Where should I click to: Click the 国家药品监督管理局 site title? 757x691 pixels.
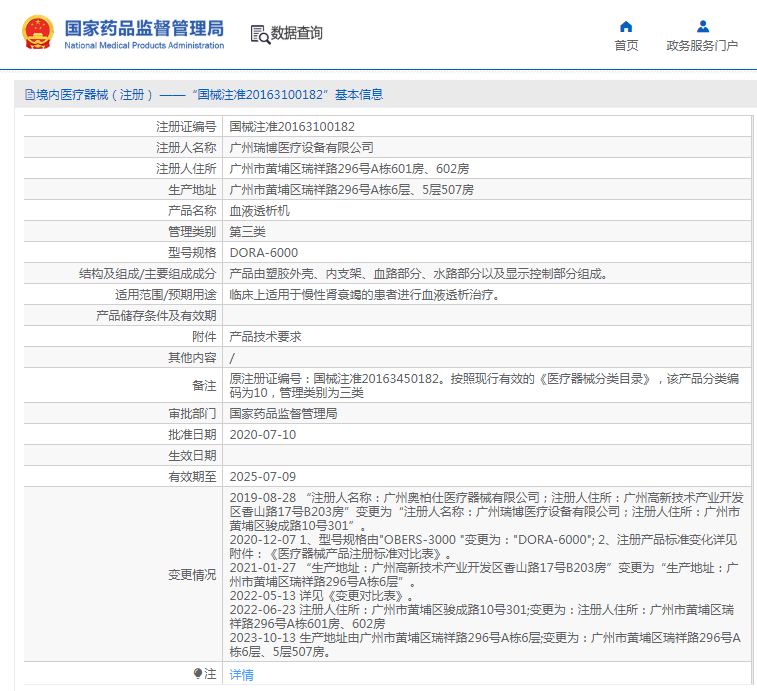(144, 28)
